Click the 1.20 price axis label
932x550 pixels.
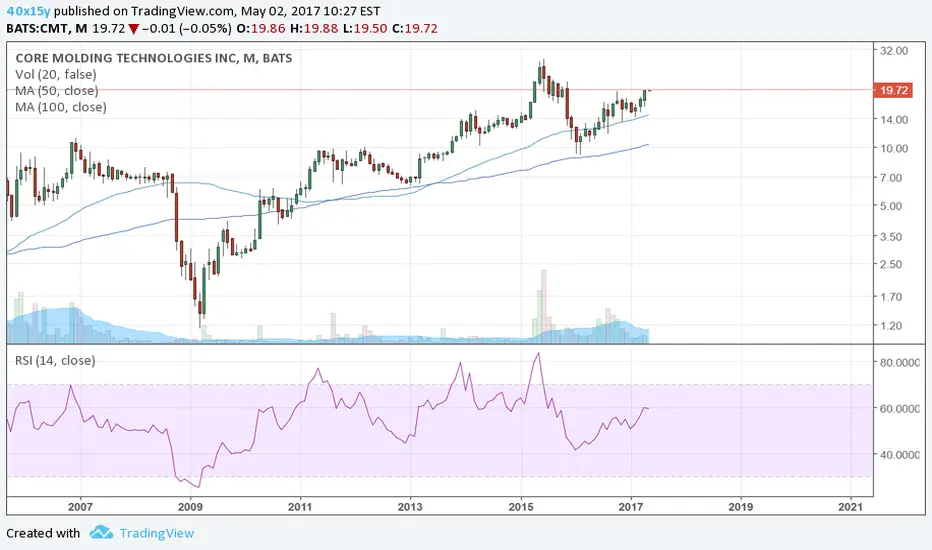(891, 326)
